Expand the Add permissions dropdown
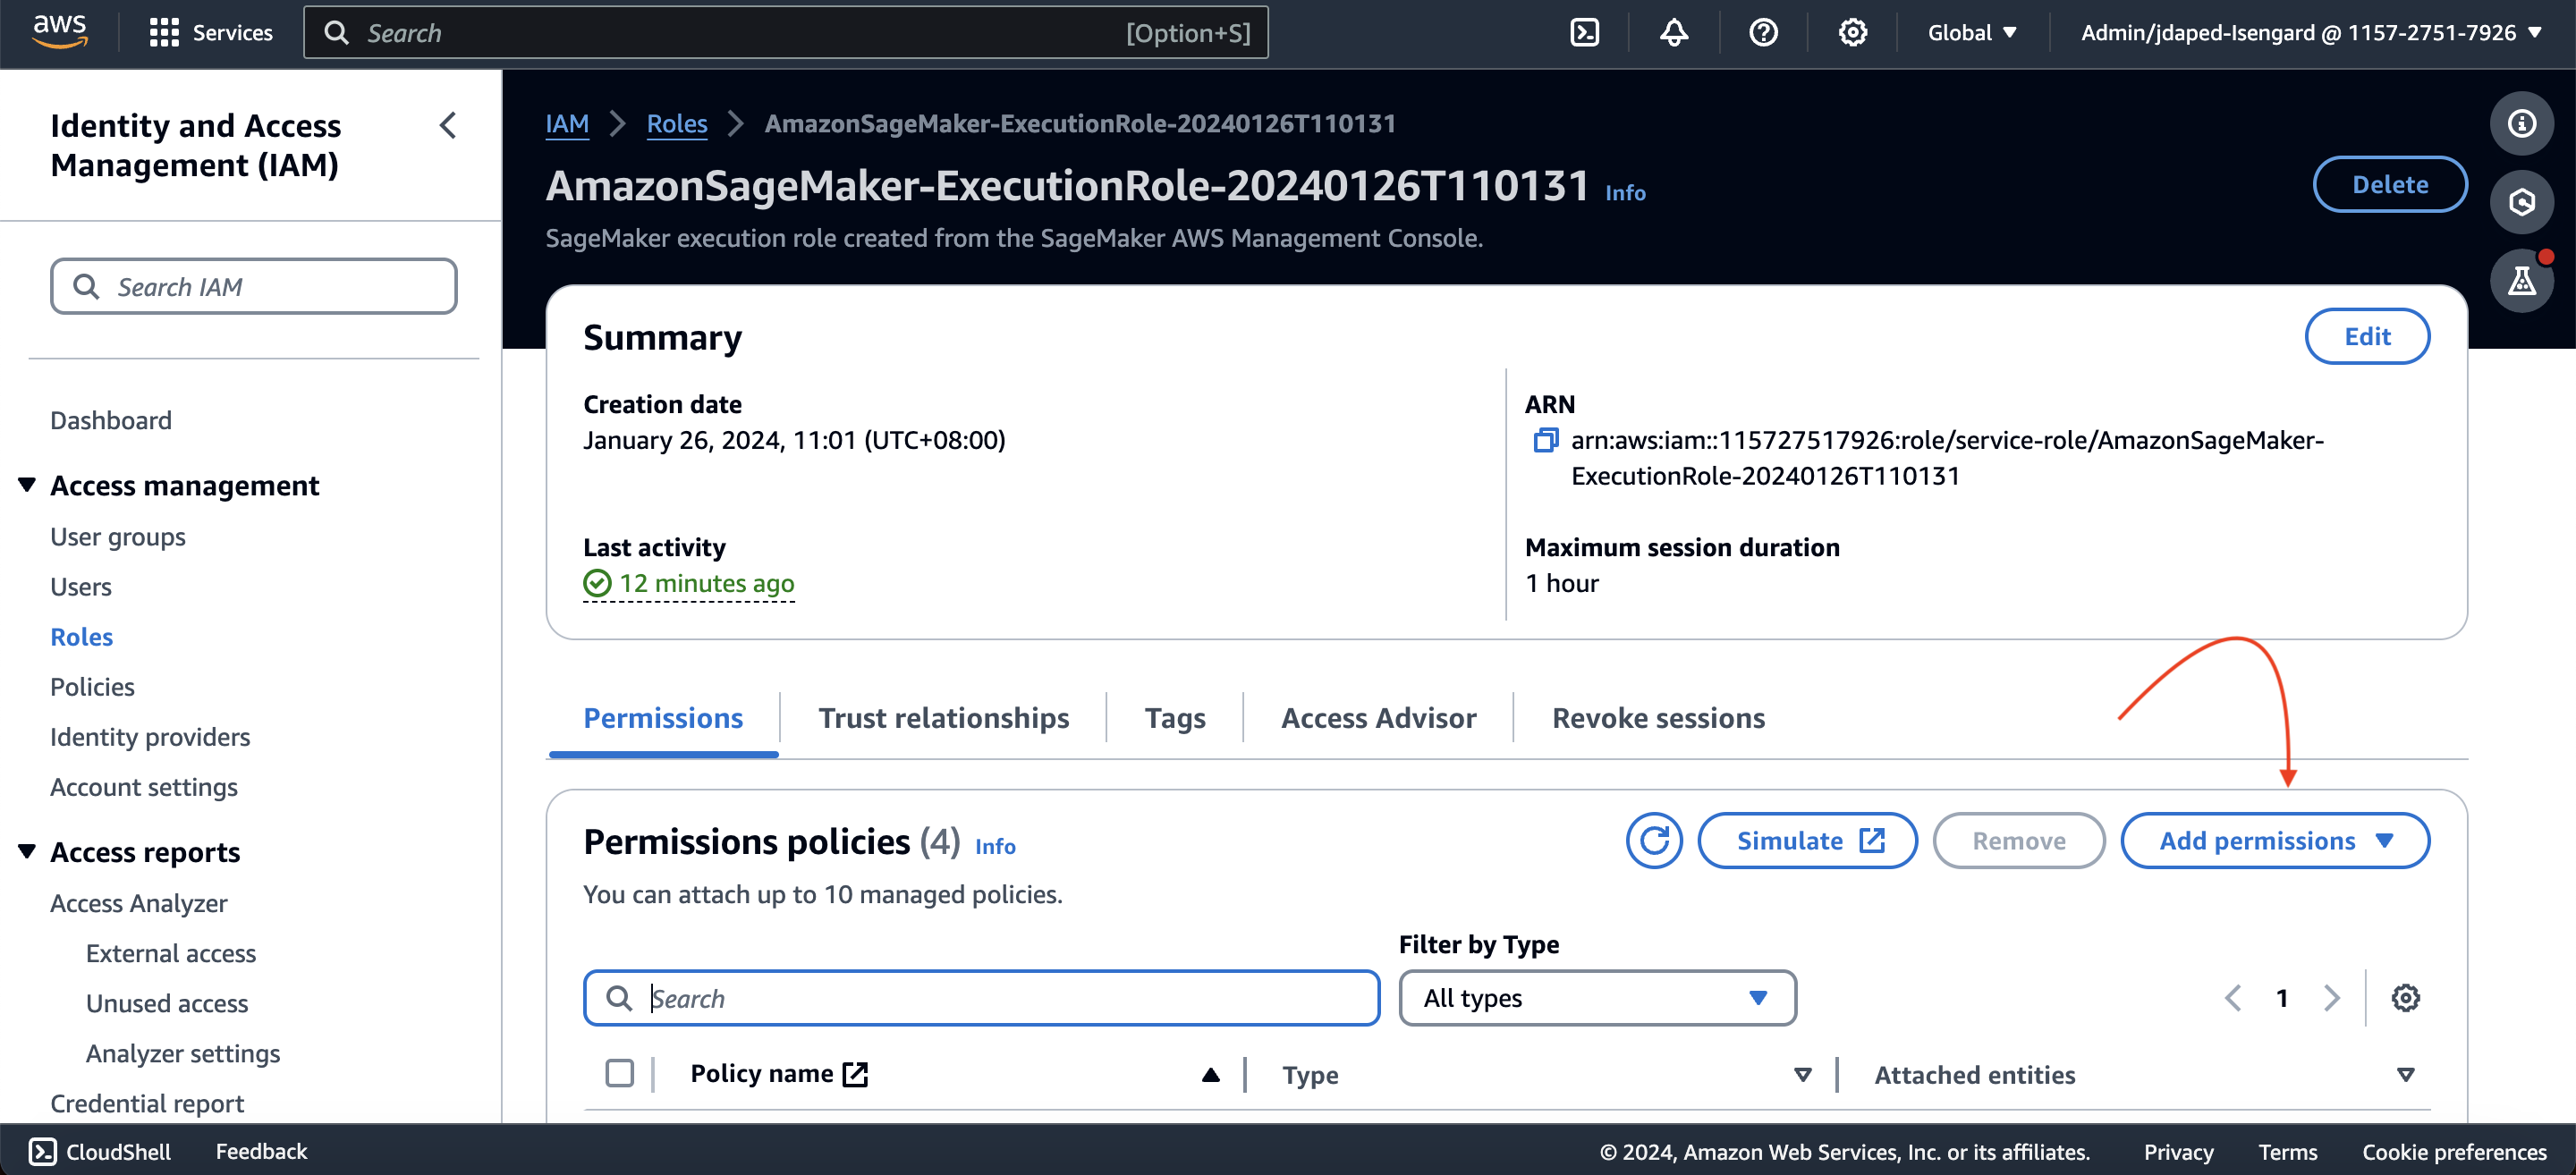Image resolution: width=2576 pixels, height=1175 pixels. (2275, 841)
